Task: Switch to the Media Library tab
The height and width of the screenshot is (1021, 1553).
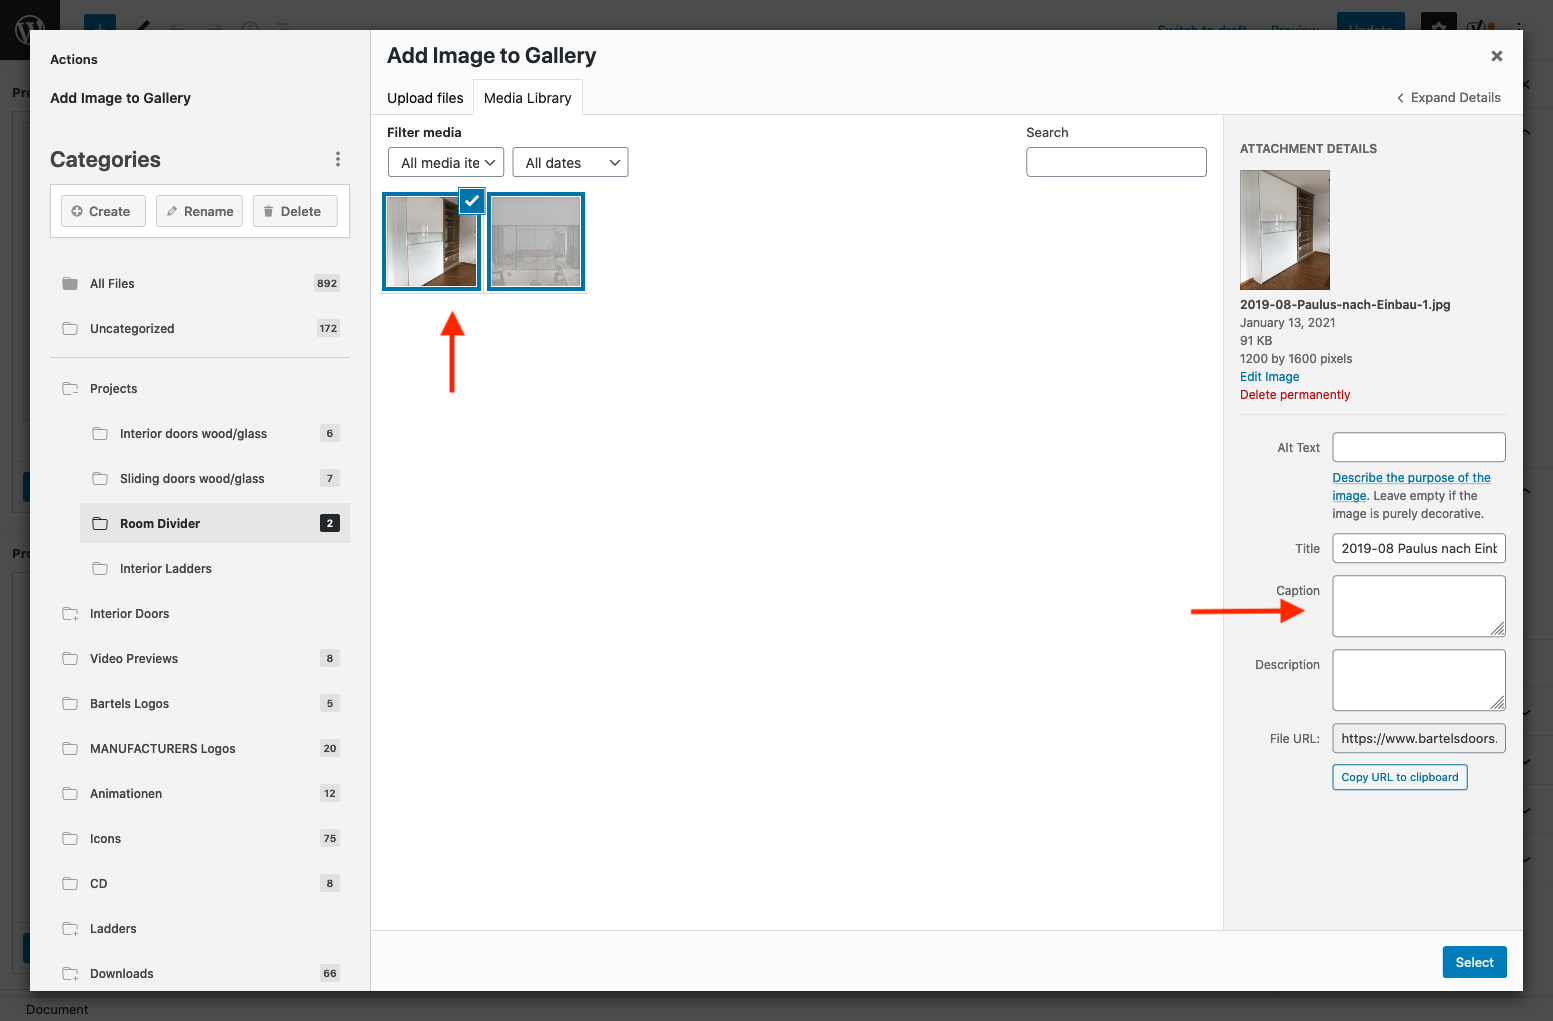Action: [x=527, y=98]
